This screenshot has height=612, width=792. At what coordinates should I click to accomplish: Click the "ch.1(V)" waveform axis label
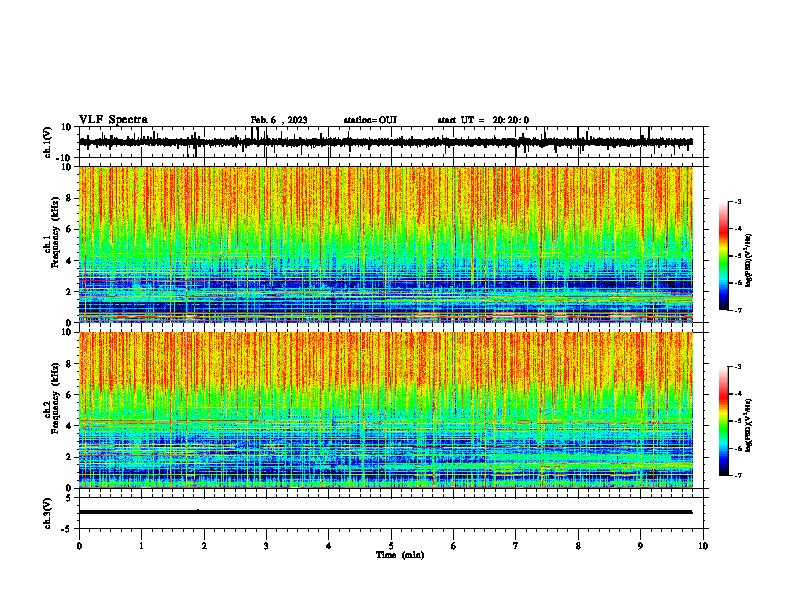48,142
